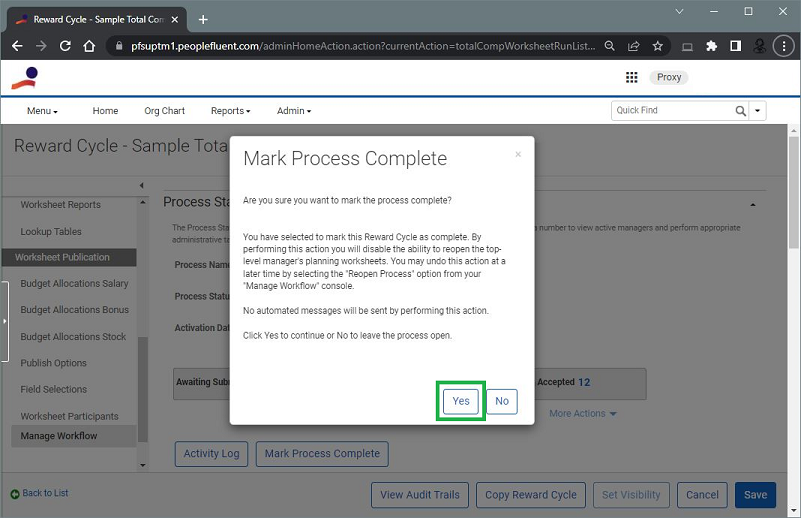Screen dimensions: 801x518
Task: Close the Mark Process Complete dialog
Action: [518, 154]
